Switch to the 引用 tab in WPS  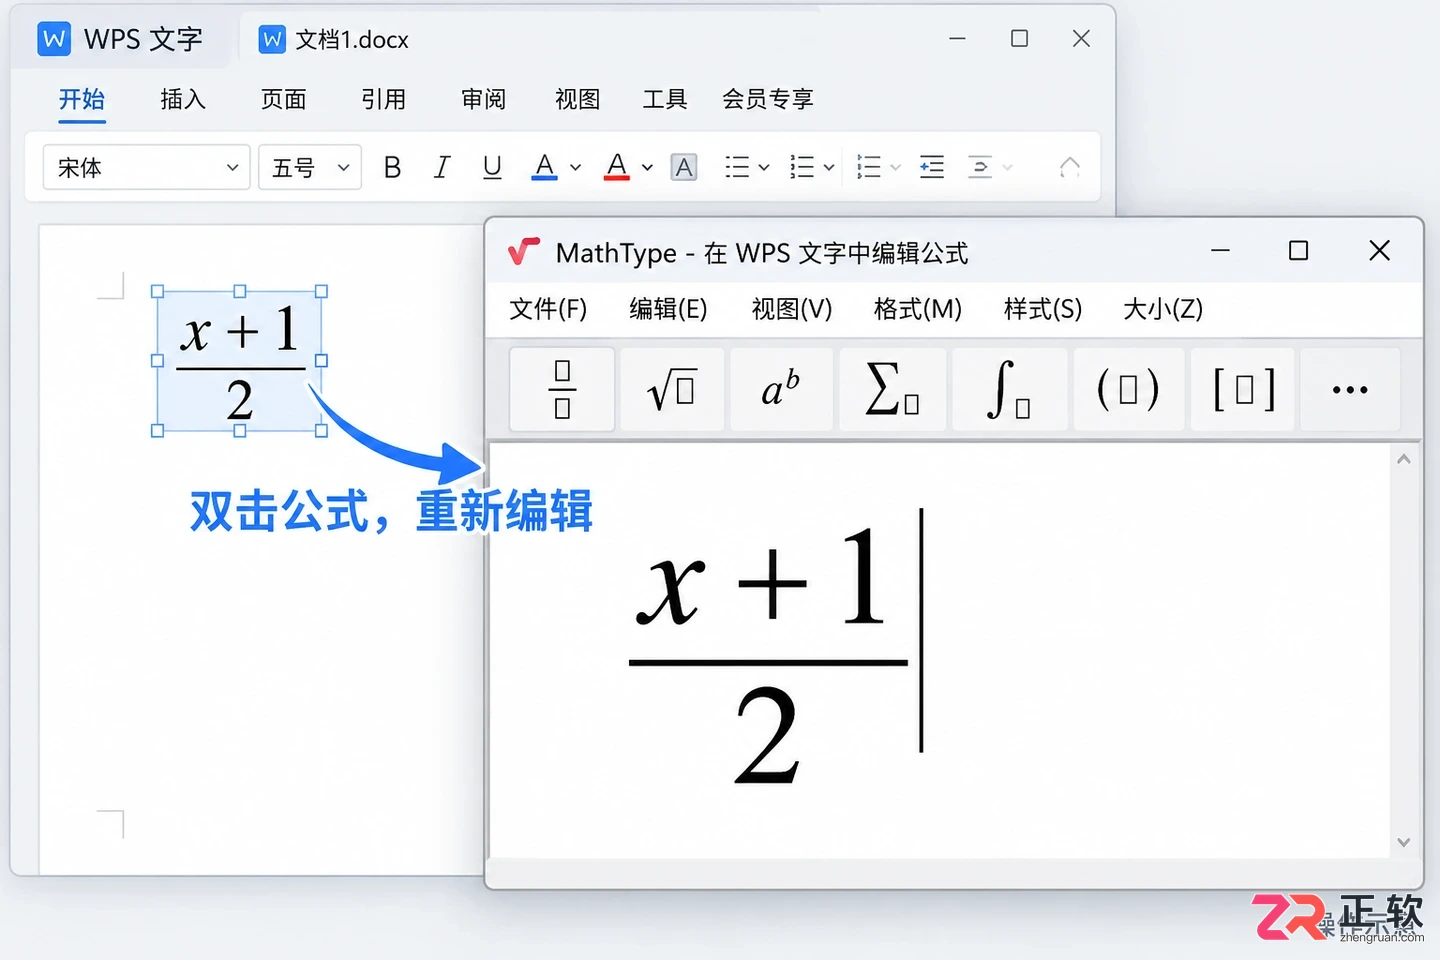click(x=383, y=99)
